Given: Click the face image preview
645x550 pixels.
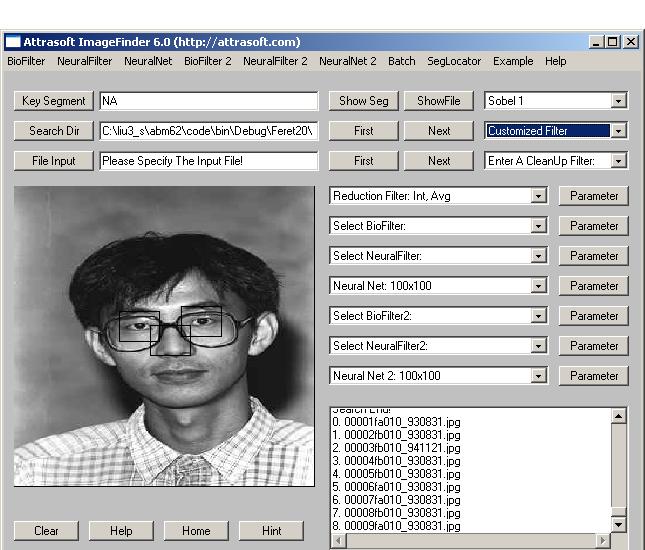Looking at the screenshot, I should (164, 336).
